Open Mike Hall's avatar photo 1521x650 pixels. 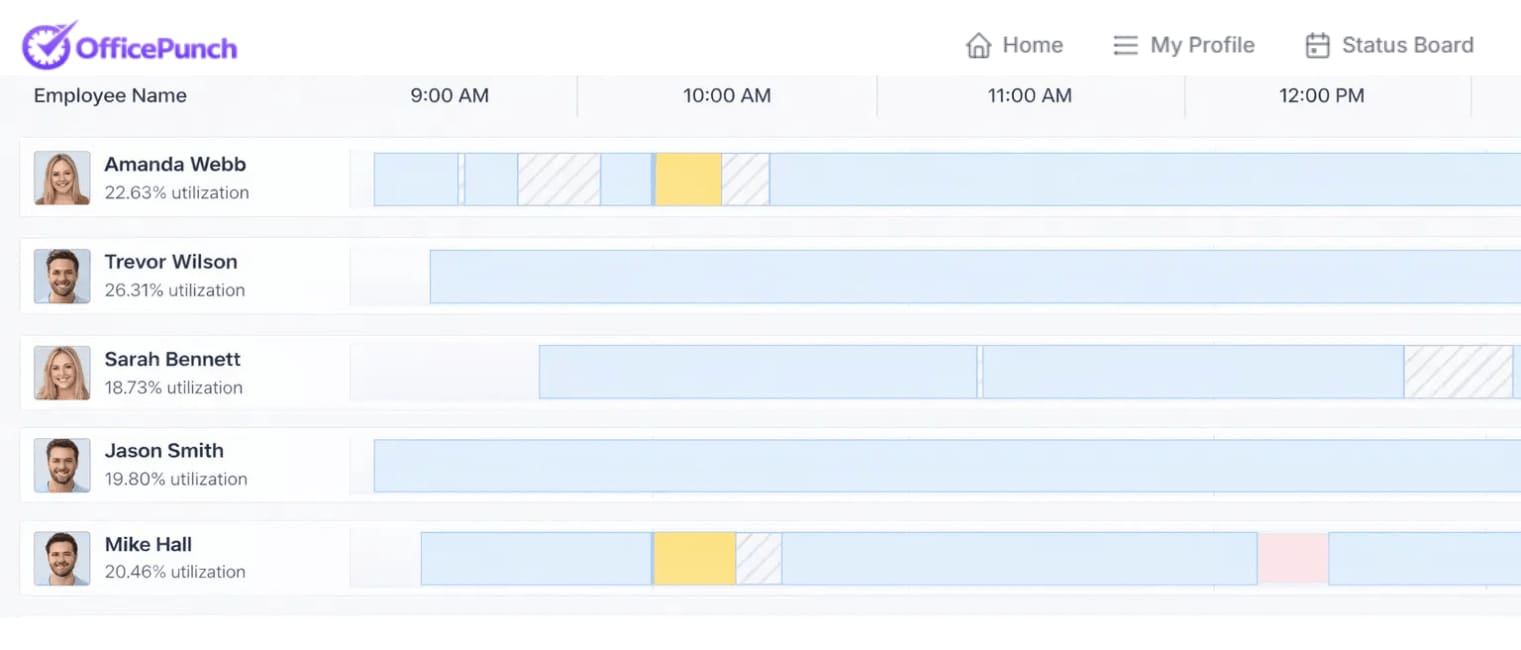coord(62,558)
